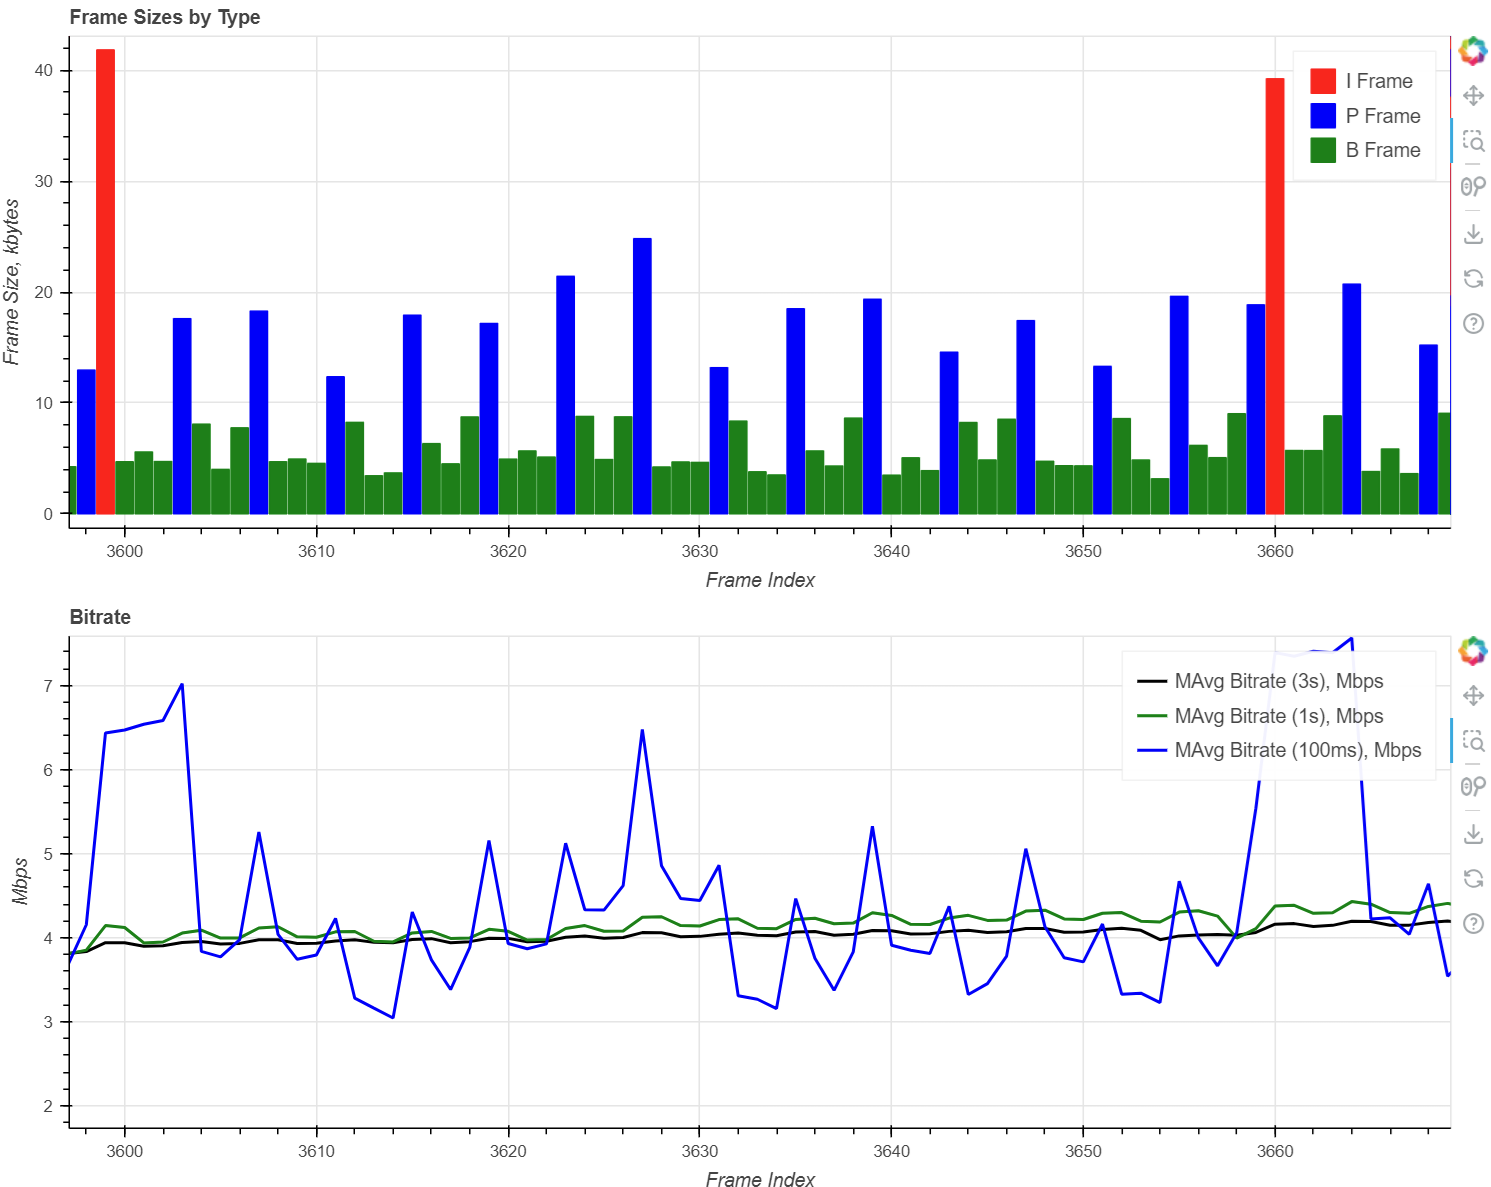1491x1187 pixels.
Task: Click green B Frame legend swatch
Action: (1323, 150)
